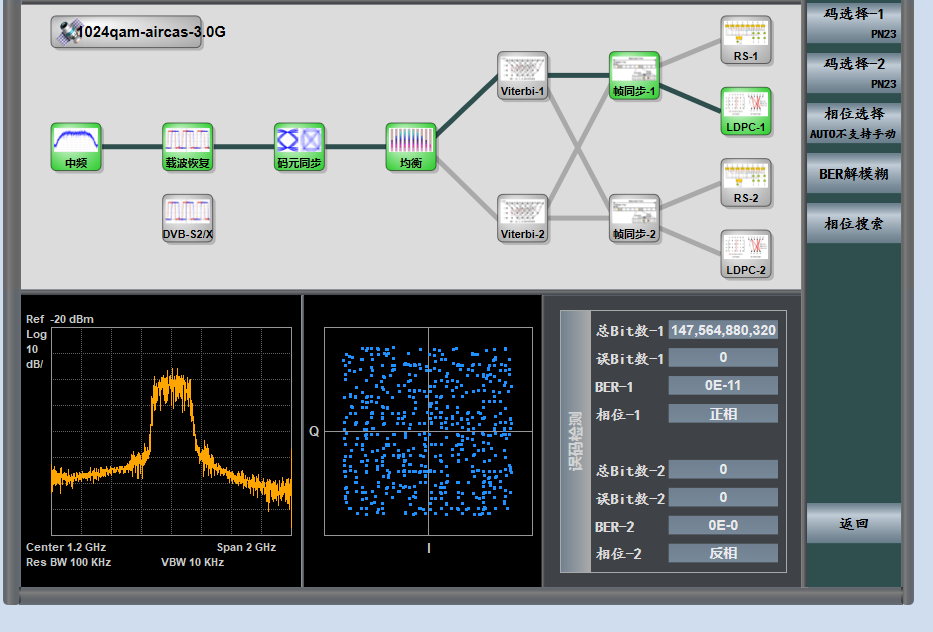
Task: Enable the LDPC-2 decoder block
Action: (746, 254)
